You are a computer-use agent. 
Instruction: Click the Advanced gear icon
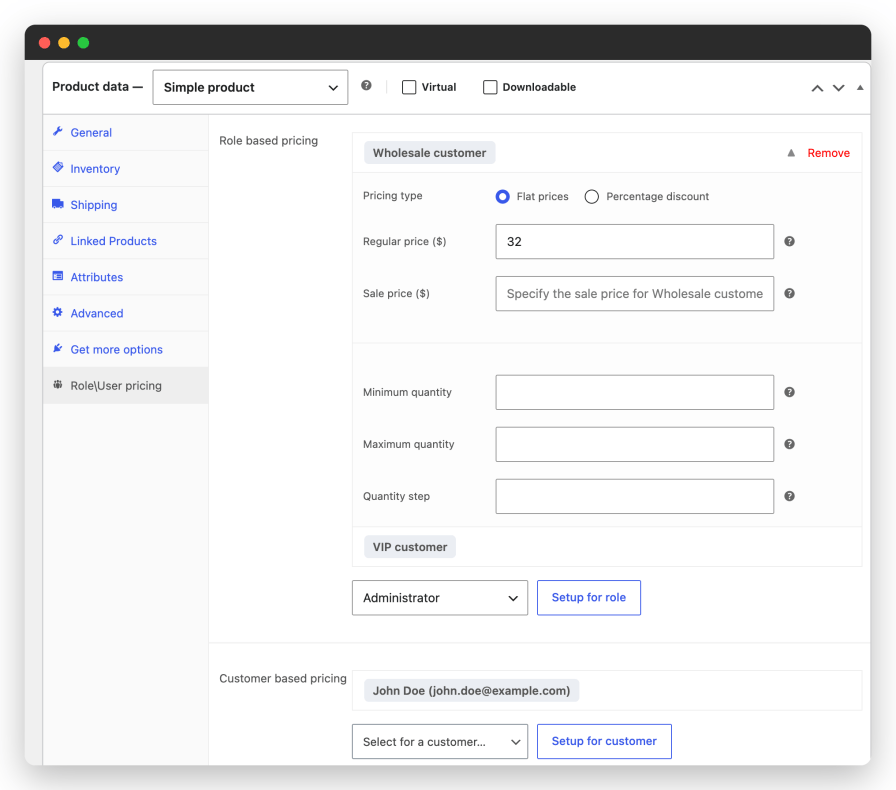(x=58, y=312)
